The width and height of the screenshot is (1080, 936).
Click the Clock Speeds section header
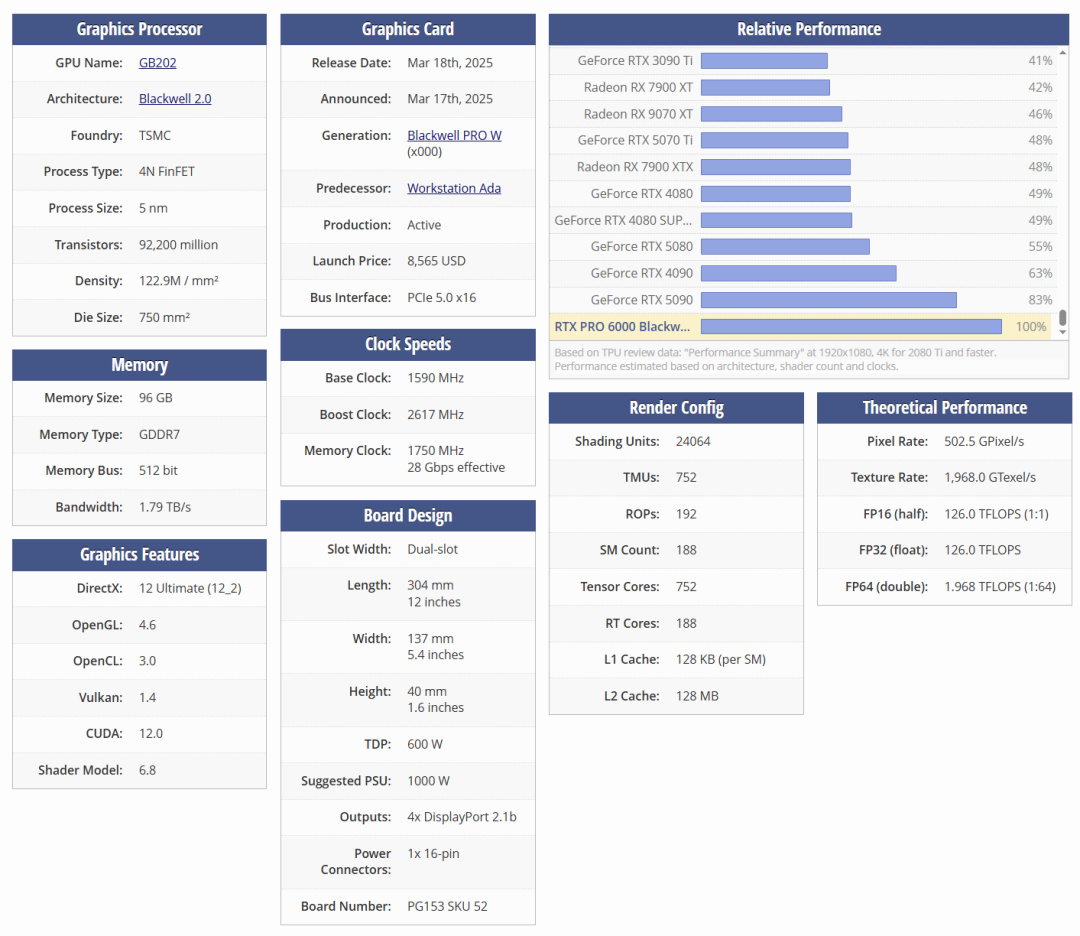[408, 344]
